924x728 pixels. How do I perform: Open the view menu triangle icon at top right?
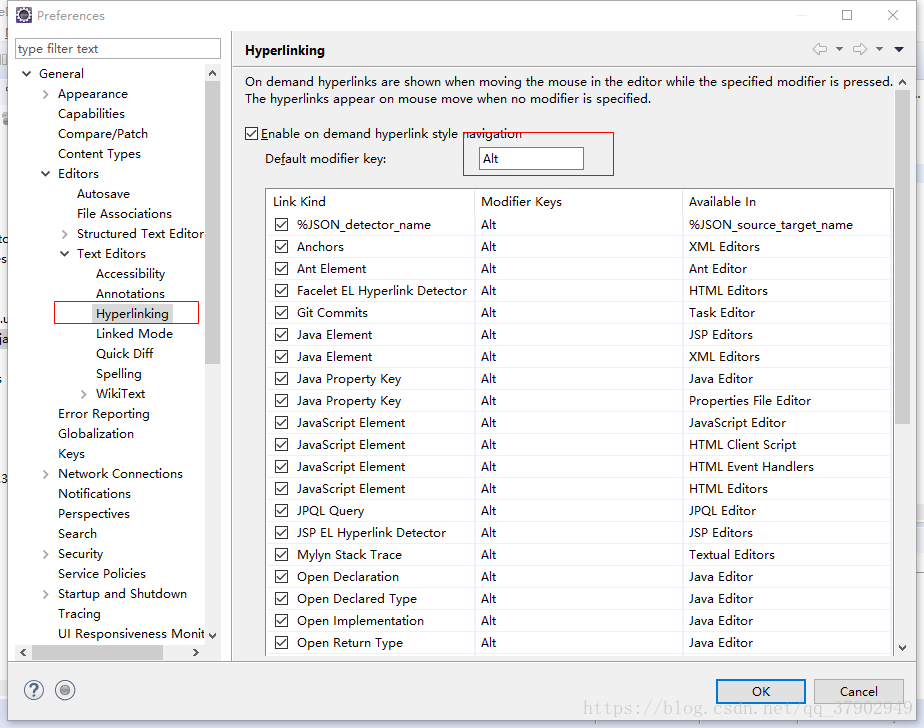point(899,50)
